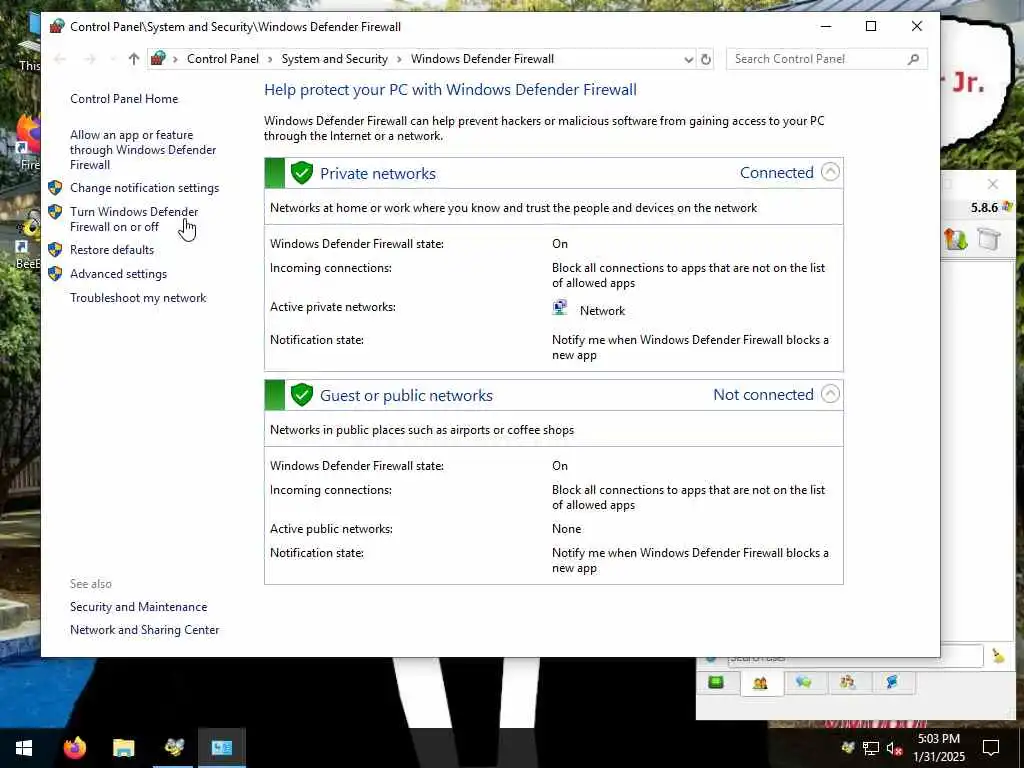Click the green shield icon in Private networks header
The width and height of the screenshot is (1024, 768).
[x=302, y=173]
